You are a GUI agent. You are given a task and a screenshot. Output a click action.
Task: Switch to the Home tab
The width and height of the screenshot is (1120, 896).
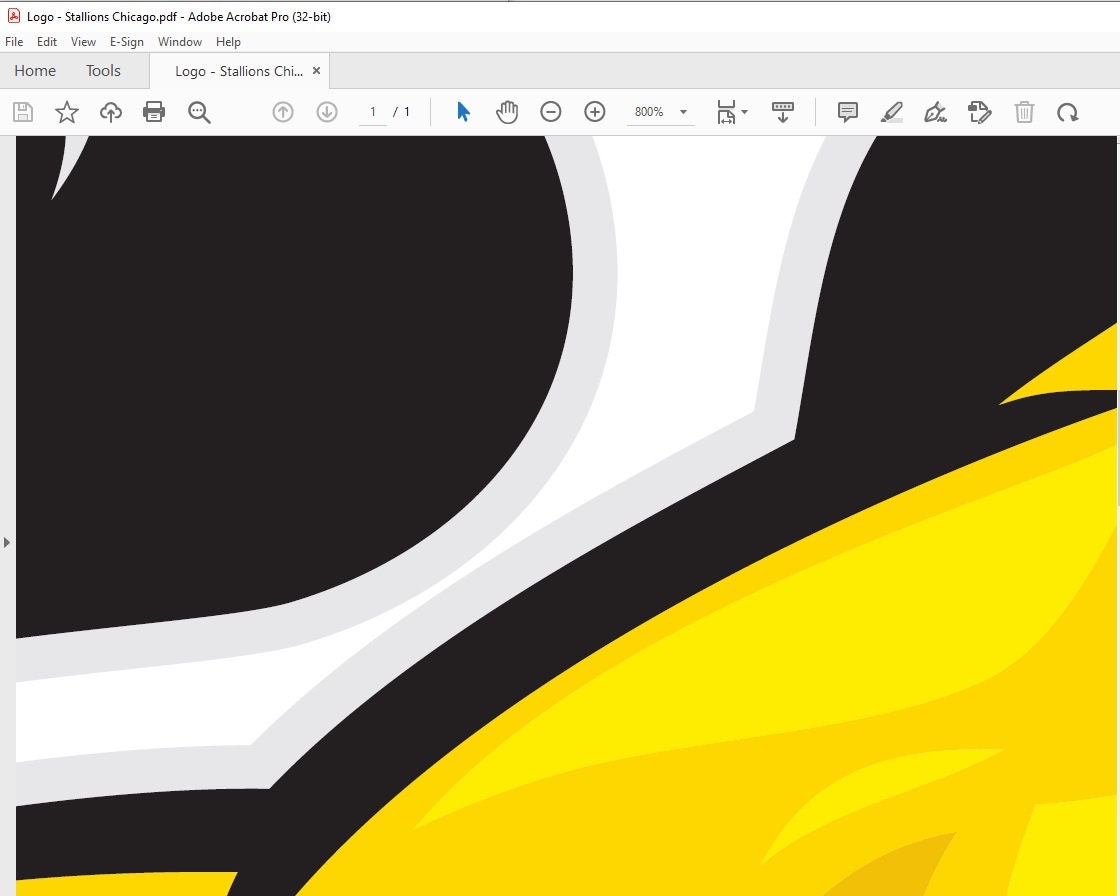click(35, 71)
